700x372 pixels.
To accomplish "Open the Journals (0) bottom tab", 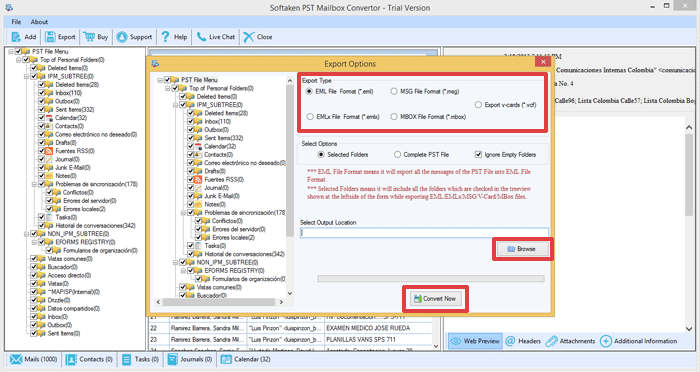I will 190,359.
